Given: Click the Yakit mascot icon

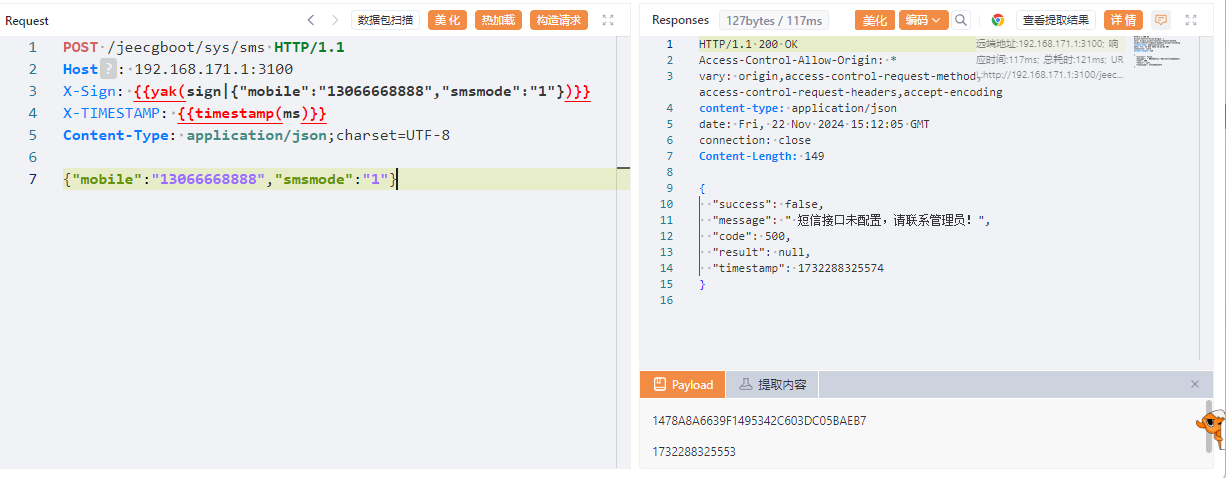Looking at the screenshot, I should [1210, 428].
